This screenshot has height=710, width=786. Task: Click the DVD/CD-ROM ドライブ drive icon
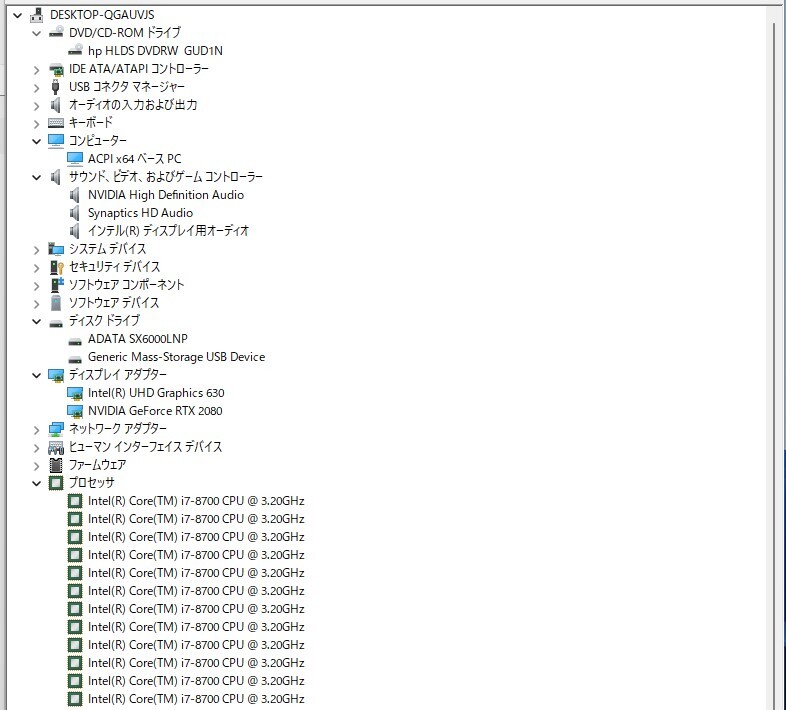tap(56, 33)
